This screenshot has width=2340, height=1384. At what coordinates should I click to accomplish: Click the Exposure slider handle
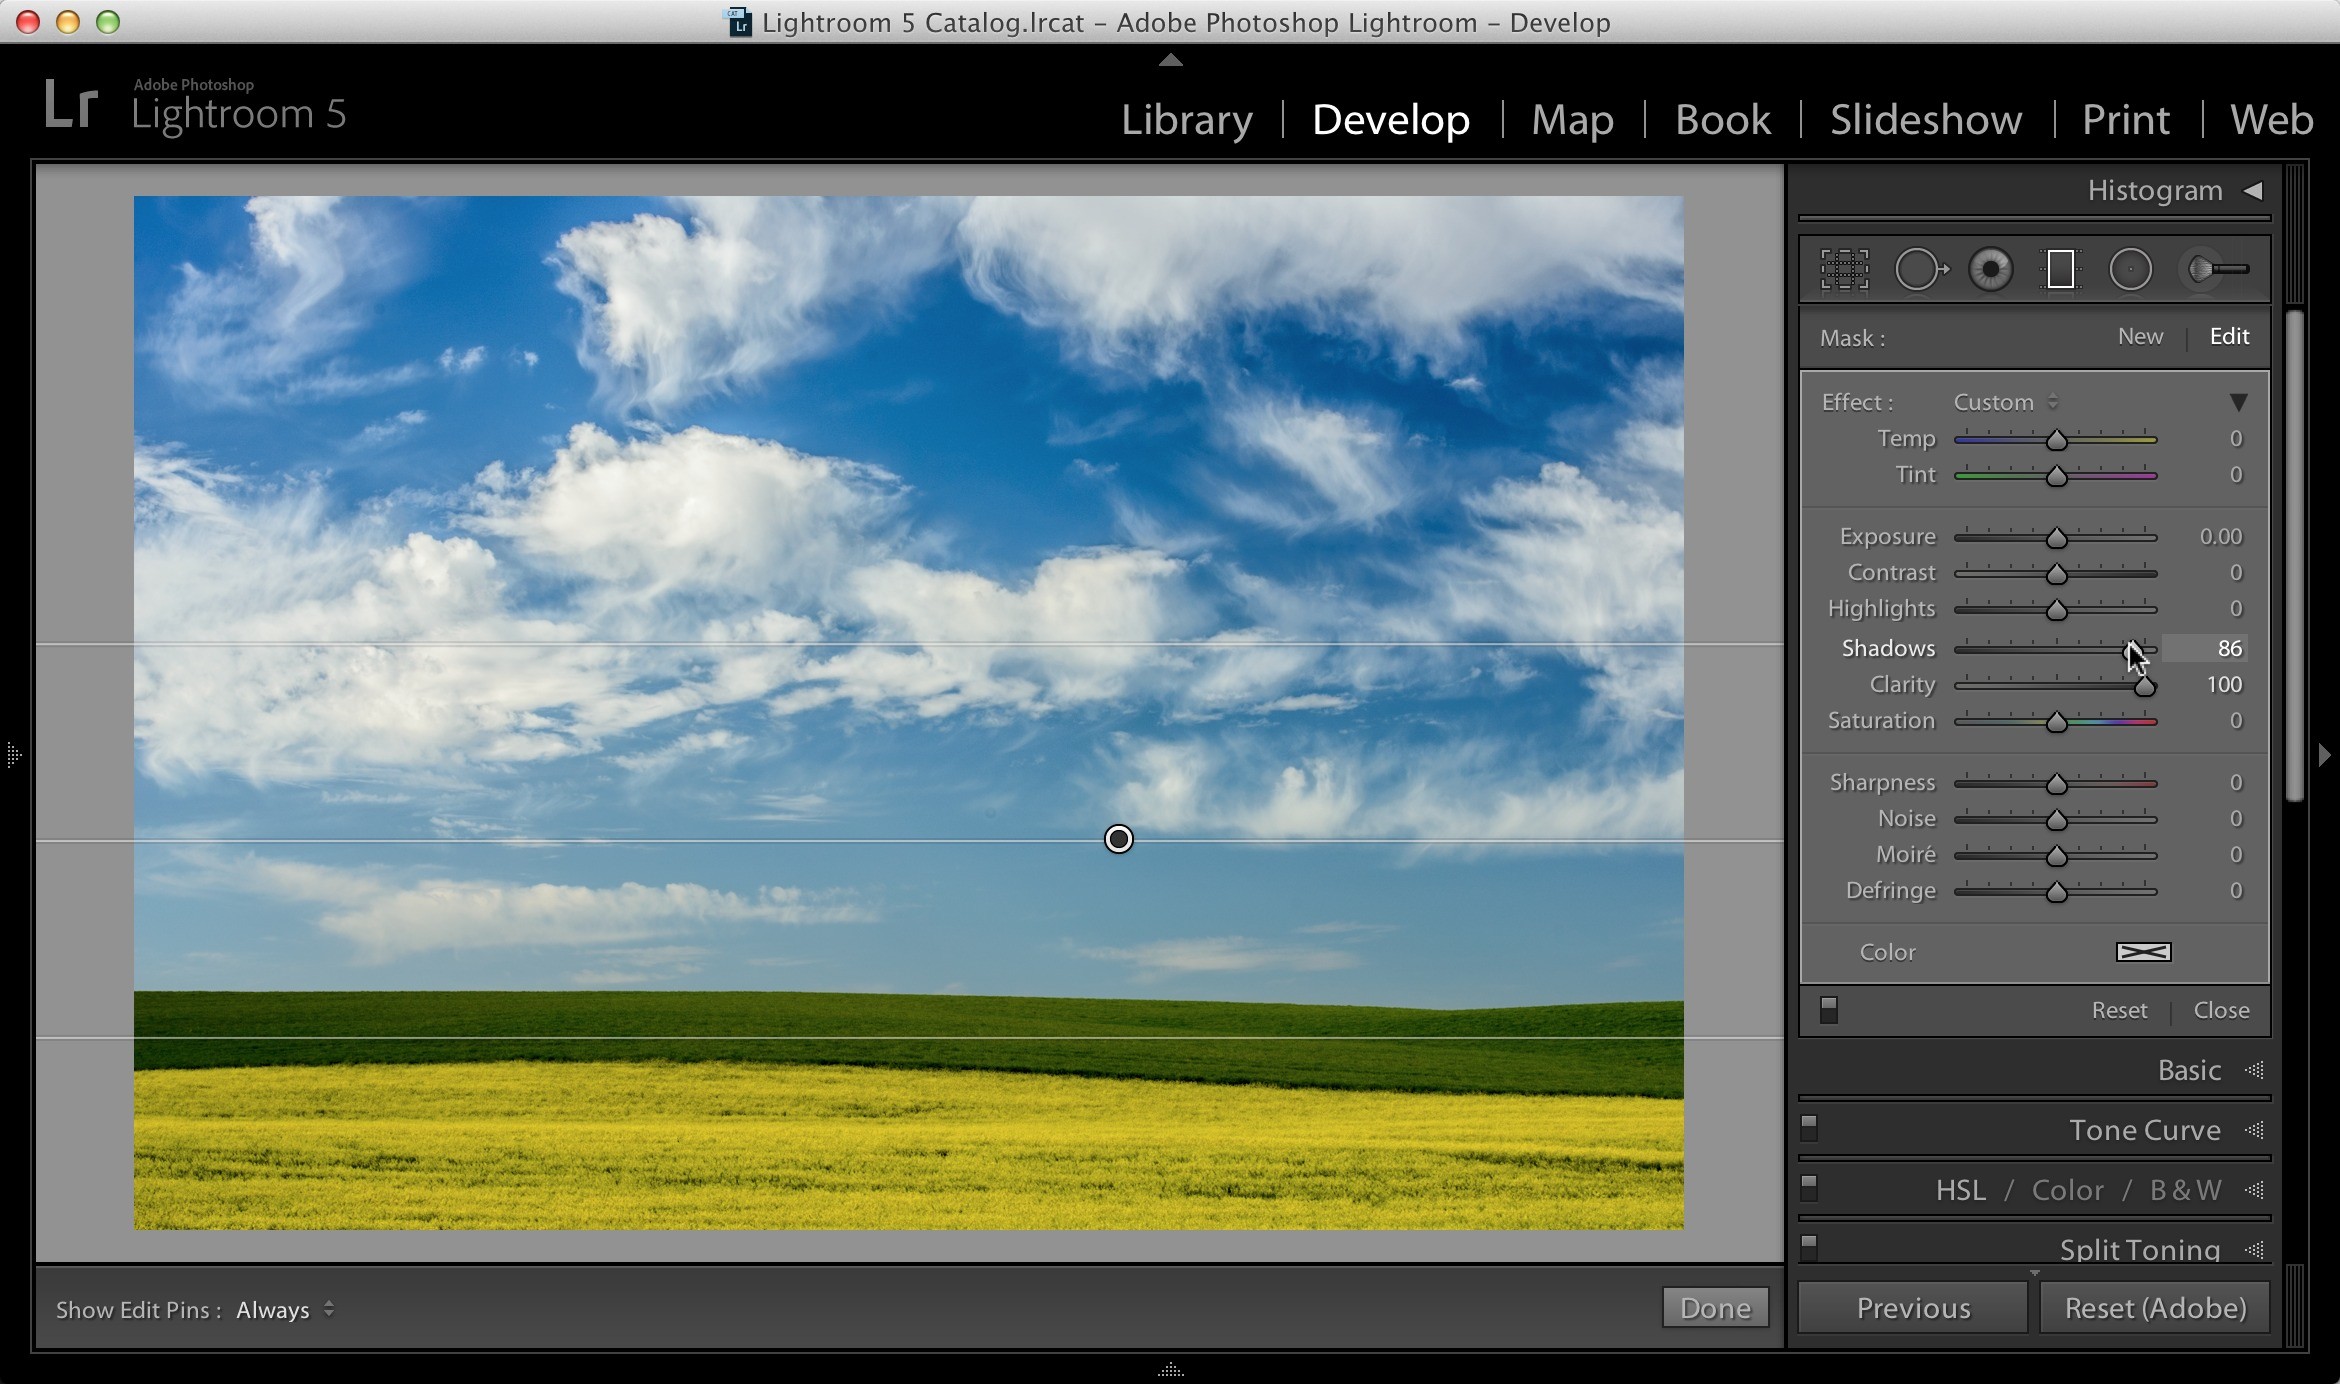click(2056, 538)
